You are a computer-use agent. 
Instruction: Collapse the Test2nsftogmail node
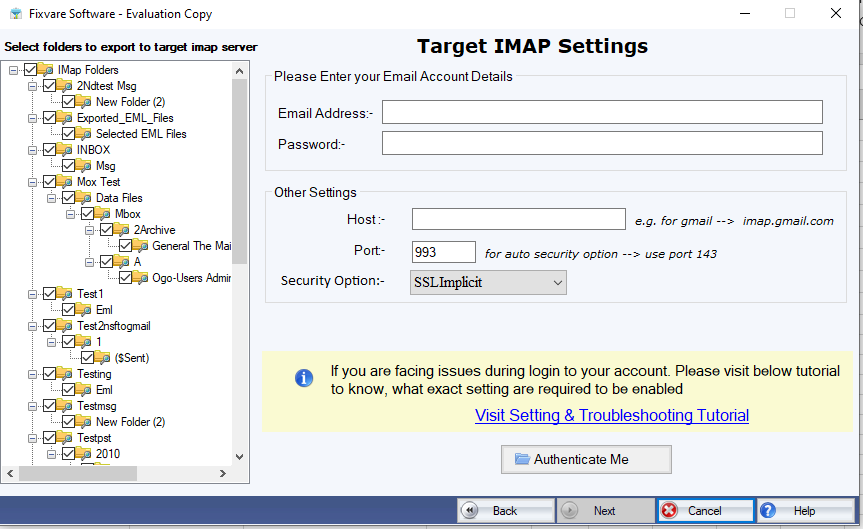click(32, 326)
